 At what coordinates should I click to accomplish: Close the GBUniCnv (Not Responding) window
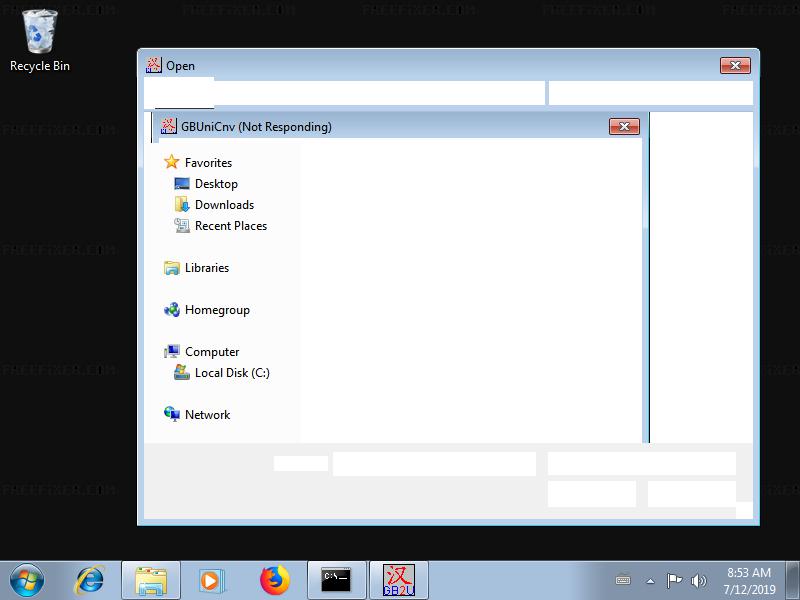click(624, 127)
